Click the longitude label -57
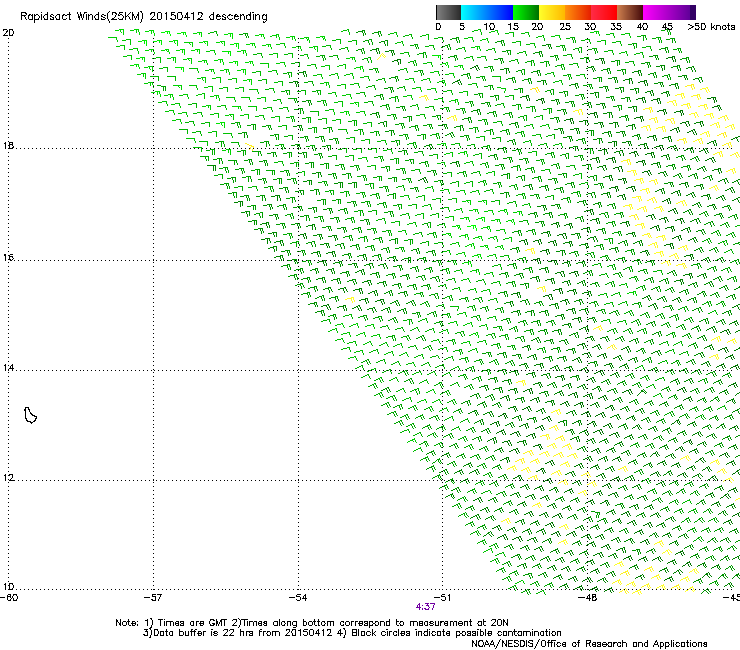740x650 pixels. [153, 598]
